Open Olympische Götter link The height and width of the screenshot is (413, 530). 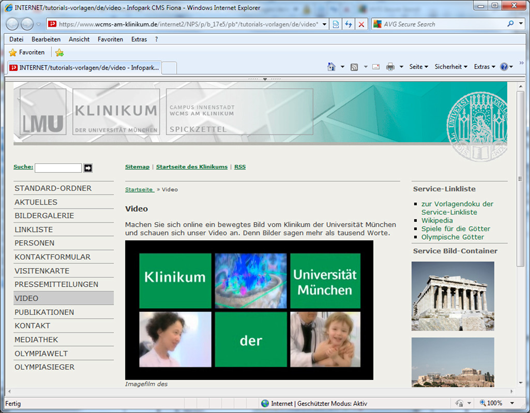[x=453, y=237]
